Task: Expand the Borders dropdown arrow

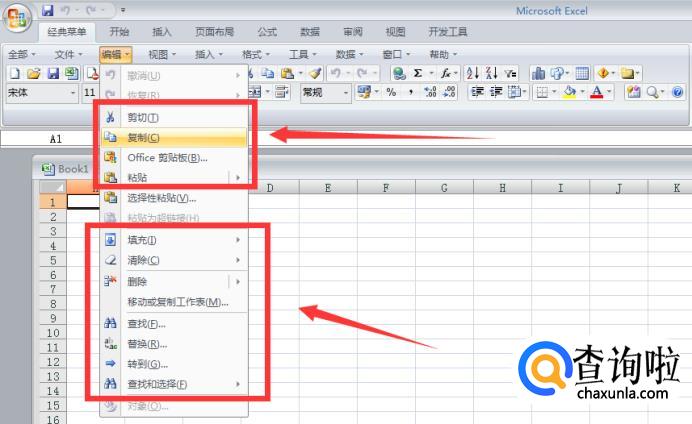Action: point(554,92)
